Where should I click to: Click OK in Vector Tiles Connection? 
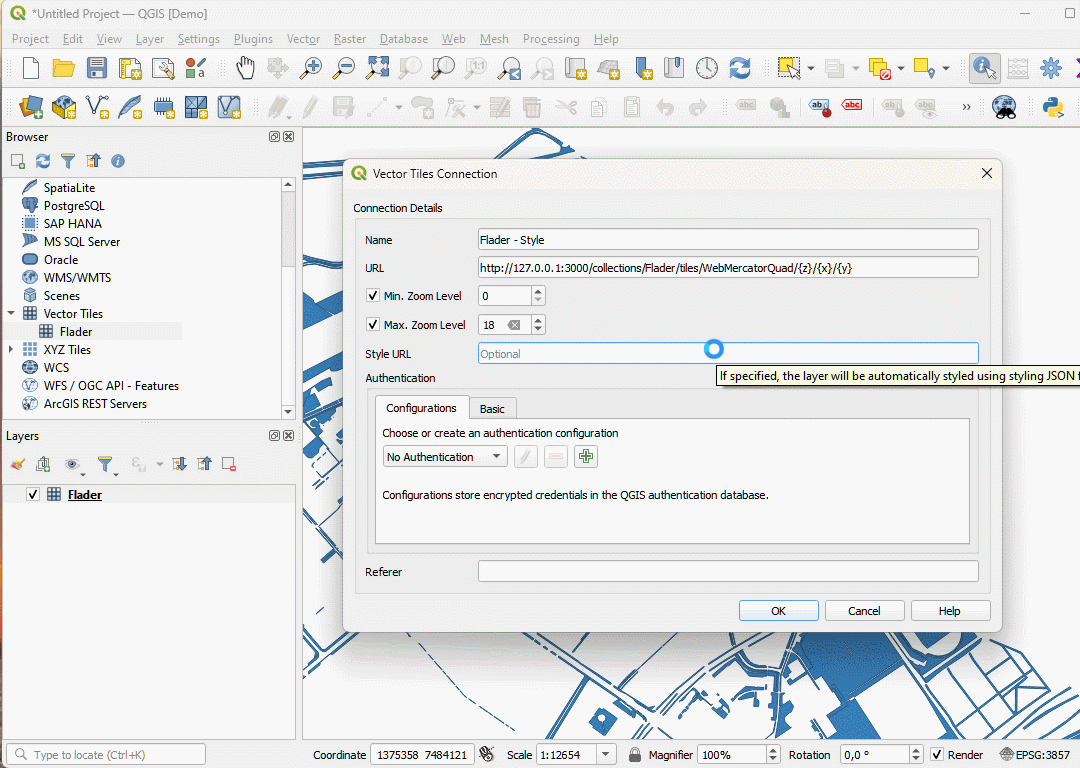[x=778, y=611]
